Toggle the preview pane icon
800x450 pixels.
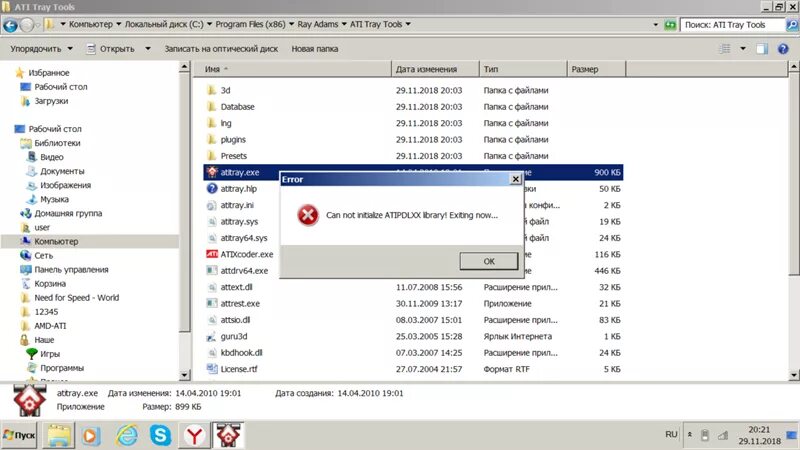pyautogui.click(x=762, y=49)
